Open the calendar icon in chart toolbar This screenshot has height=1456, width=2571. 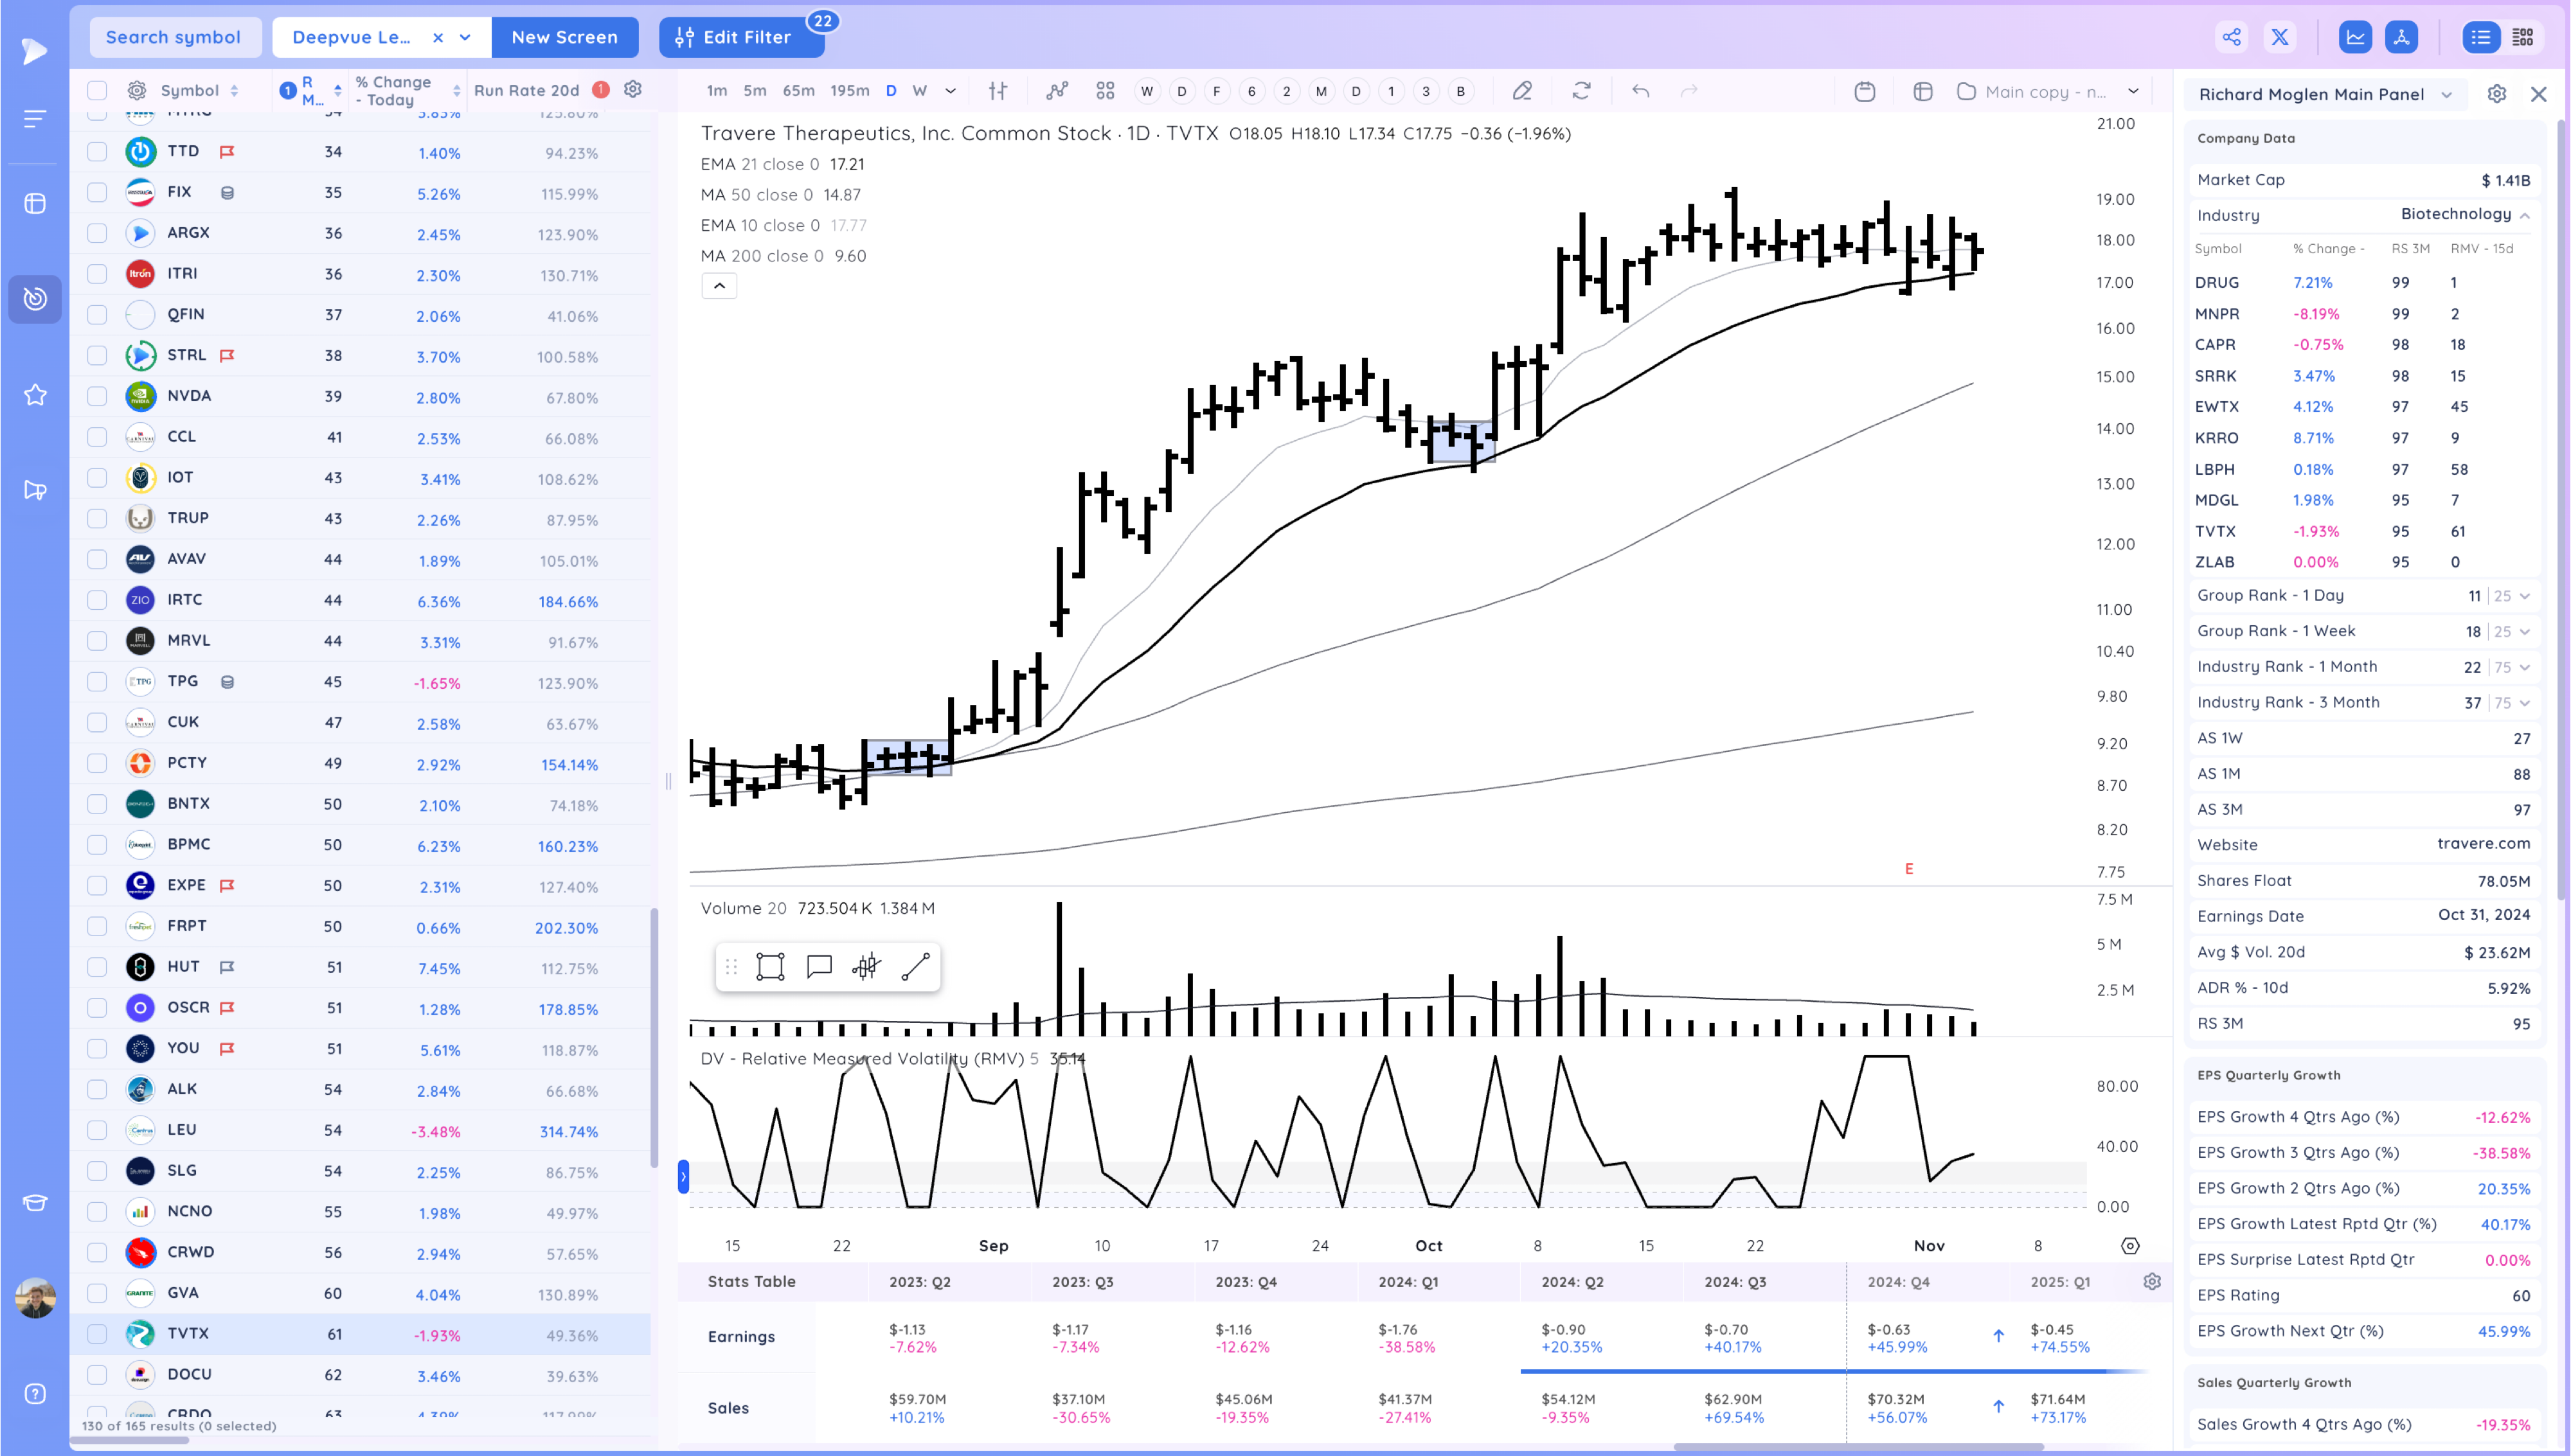1864,91
